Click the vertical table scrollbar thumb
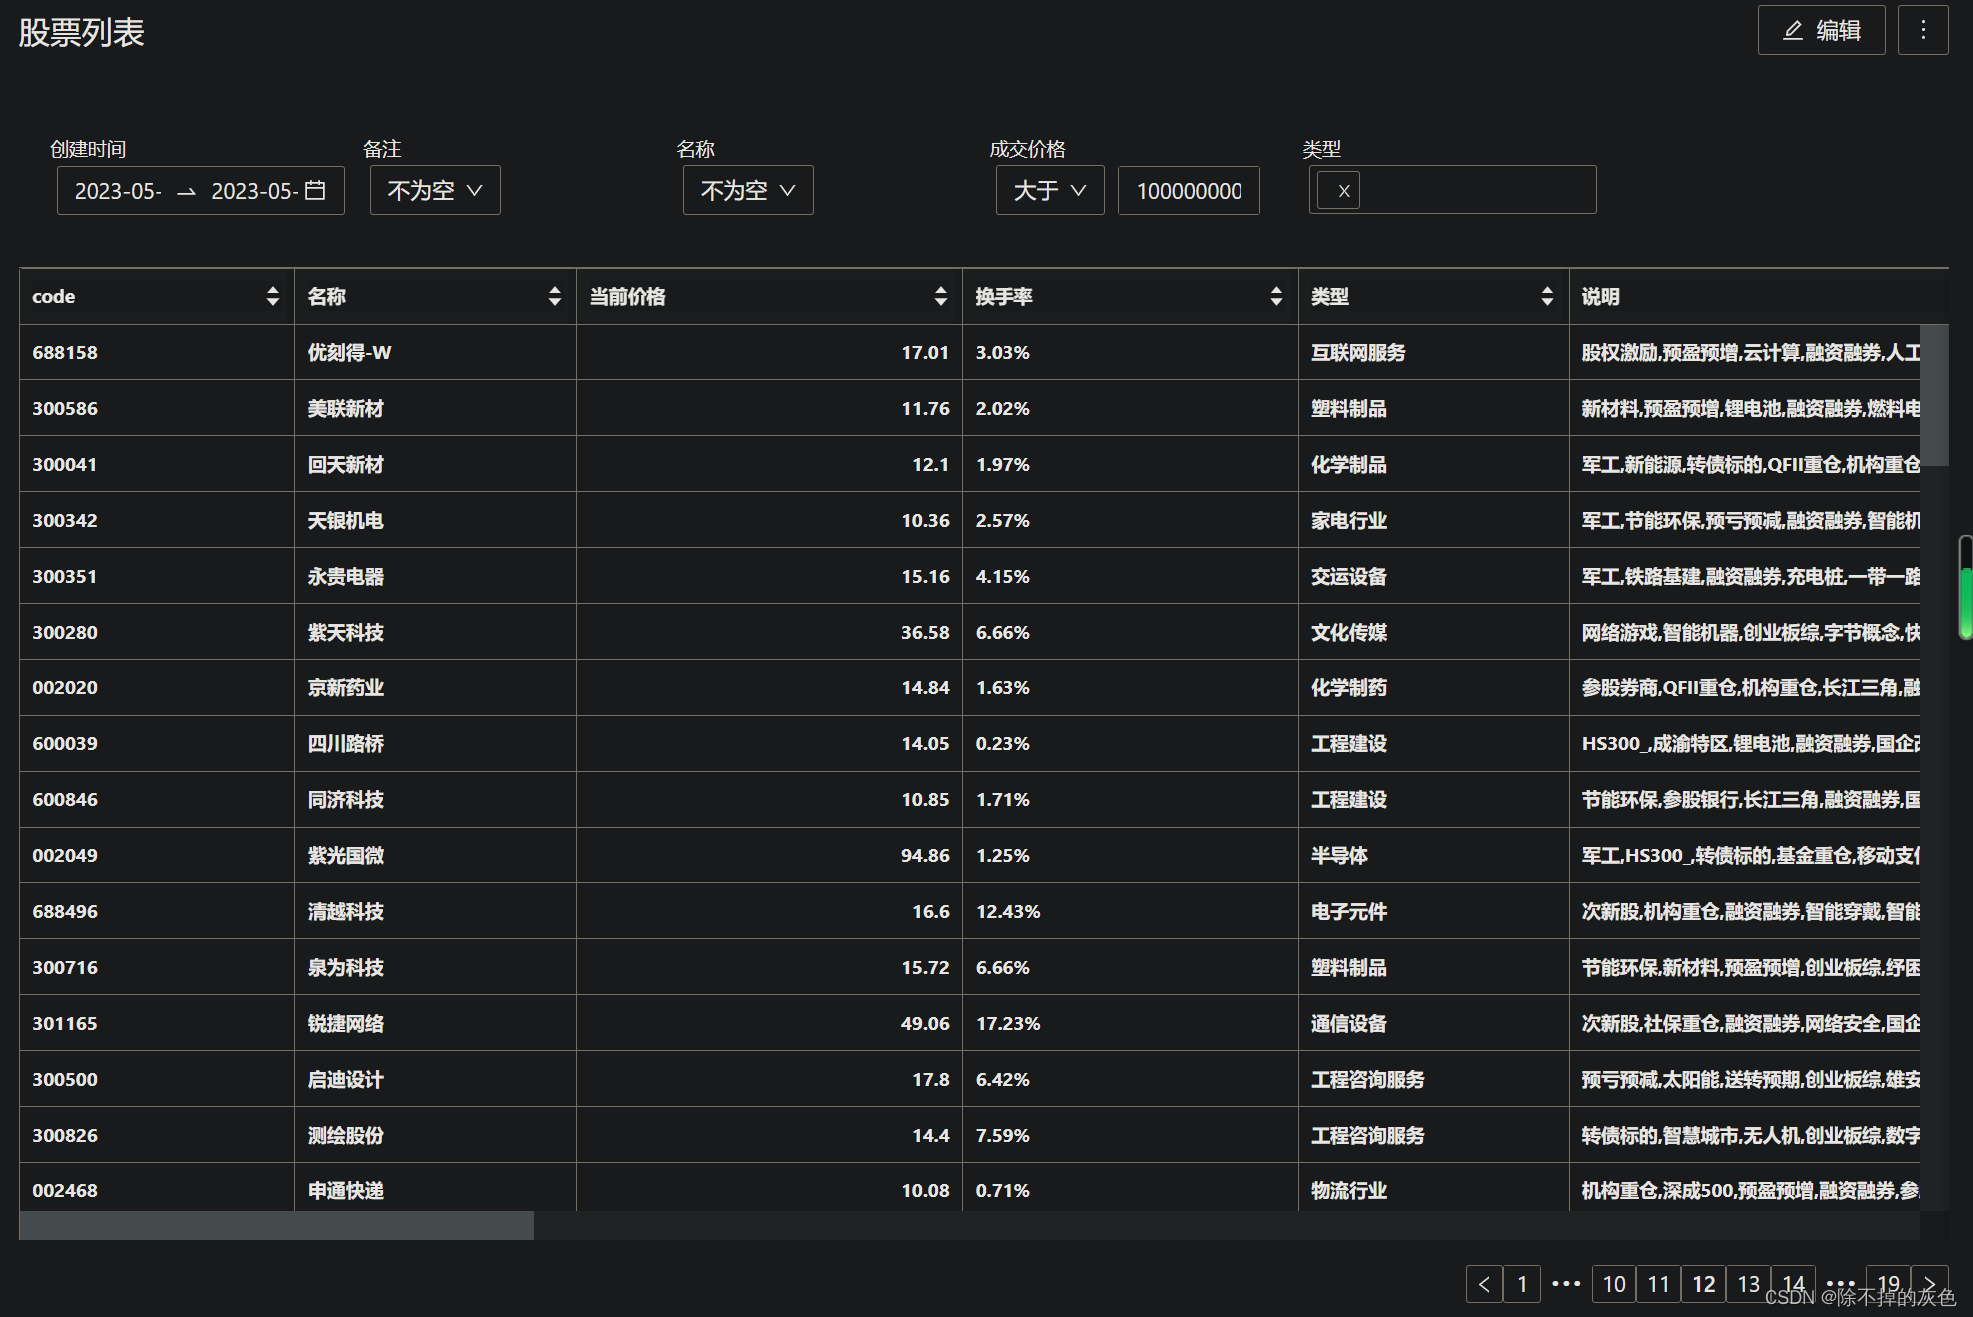Viewport: 1973px width, 1317px height. (1934, 395)
